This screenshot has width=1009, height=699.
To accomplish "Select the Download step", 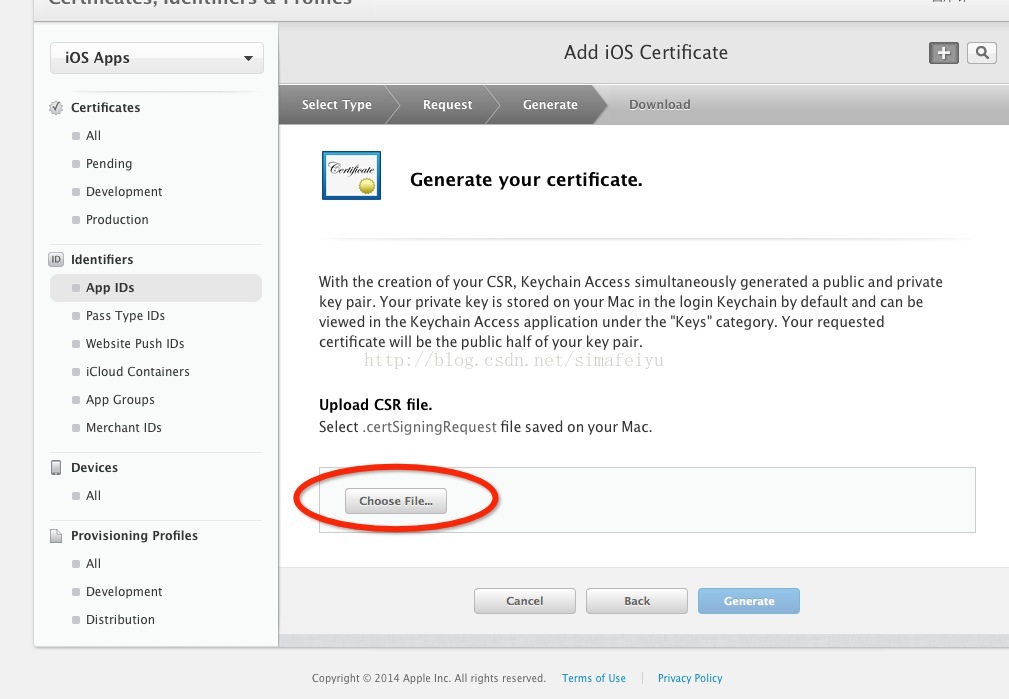I will click(x=660, y=104).
